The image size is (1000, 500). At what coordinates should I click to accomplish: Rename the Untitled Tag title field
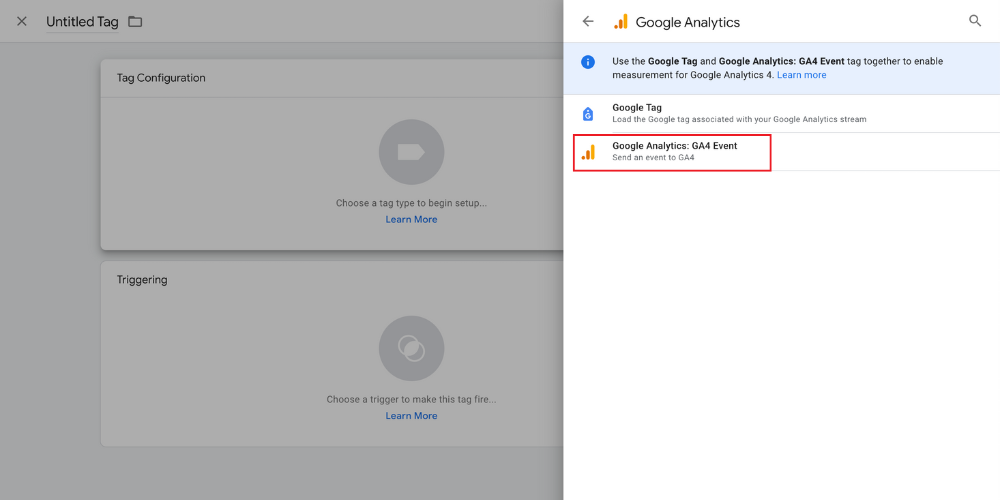82,22
